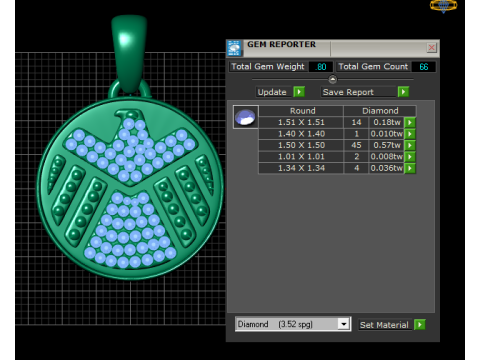Click the Total Gem Count value 66

[x=423, y=67]
